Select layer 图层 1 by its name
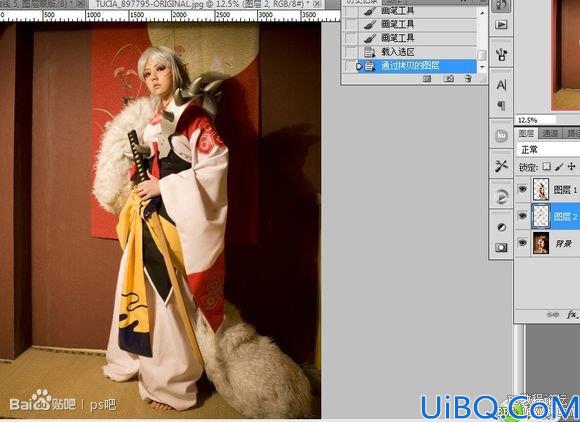 (565, 190)
